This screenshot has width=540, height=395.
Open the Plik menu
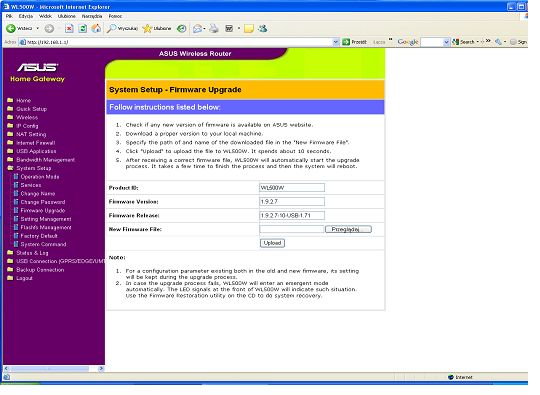[x=9, y=16]
